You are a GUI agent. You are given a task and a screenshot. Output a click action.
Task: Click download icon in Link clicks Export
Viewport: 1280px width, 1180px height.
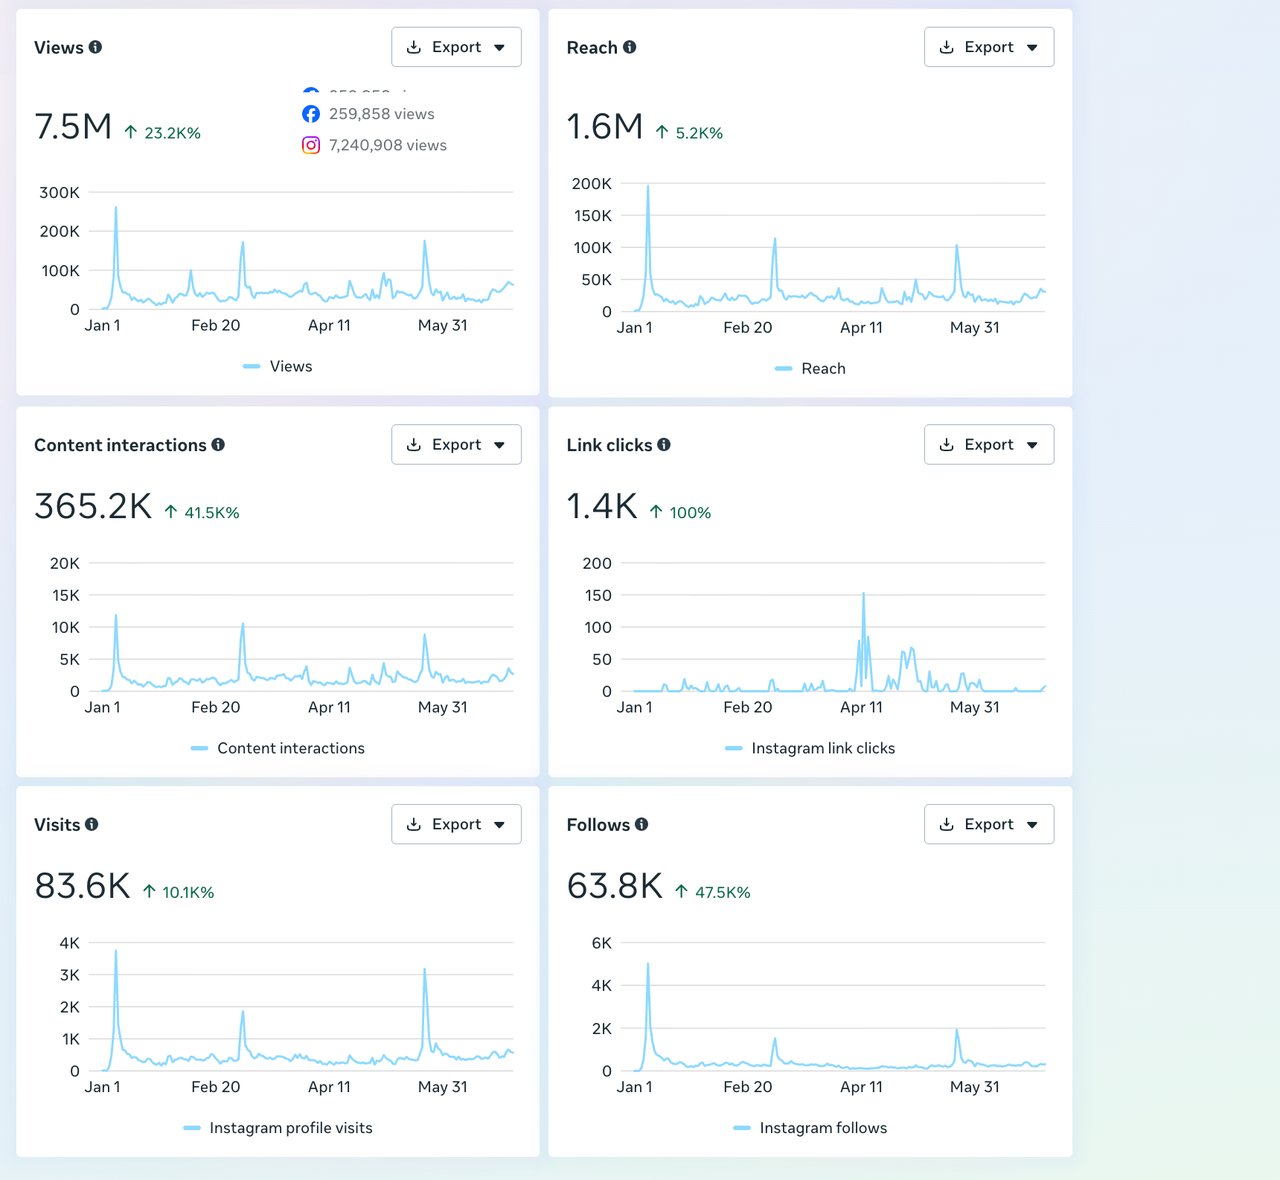click(947, 445)
